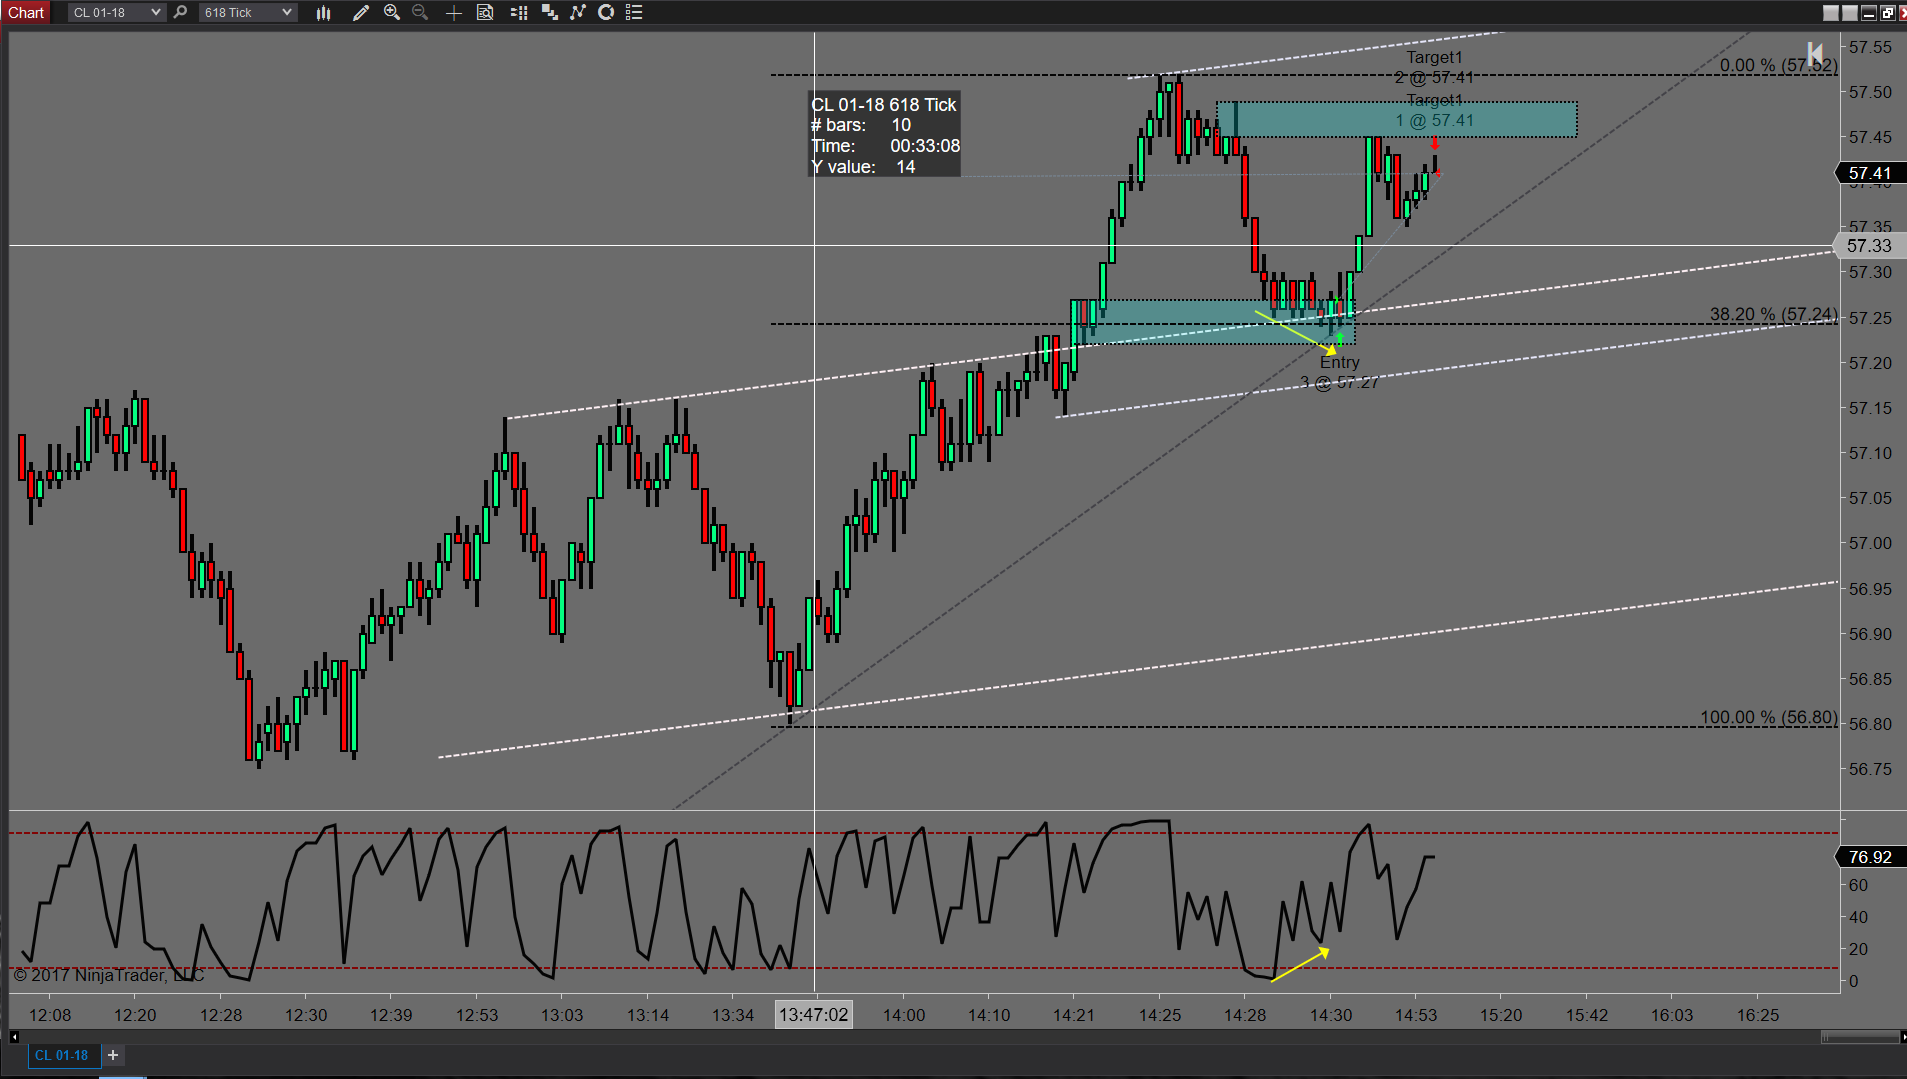The height and width of the screenshot is (1079, 1907).
Task: Add a new tab with plus button
Action: pyautogui.click(x=113, y=1055)
